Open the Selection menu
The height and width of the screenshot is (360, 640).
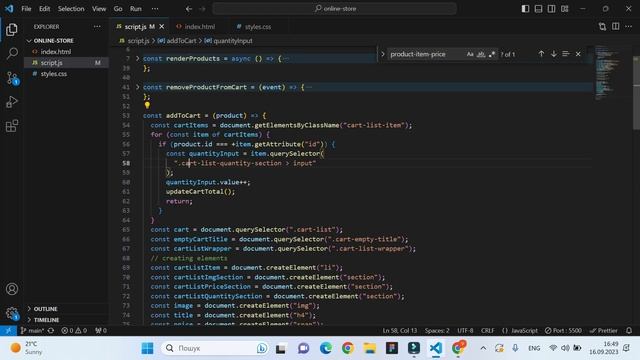(x=71, y=9)
